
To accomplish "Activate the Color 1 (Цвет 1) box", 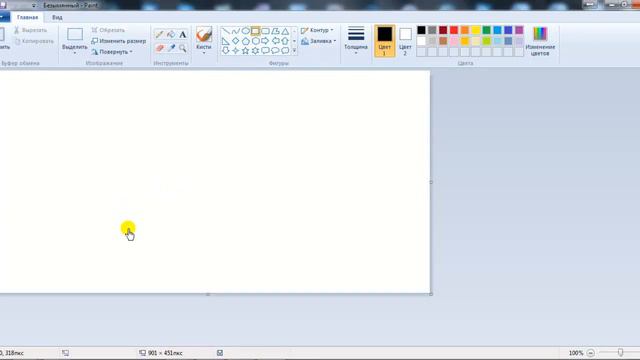I will click(x=384, y=41).
